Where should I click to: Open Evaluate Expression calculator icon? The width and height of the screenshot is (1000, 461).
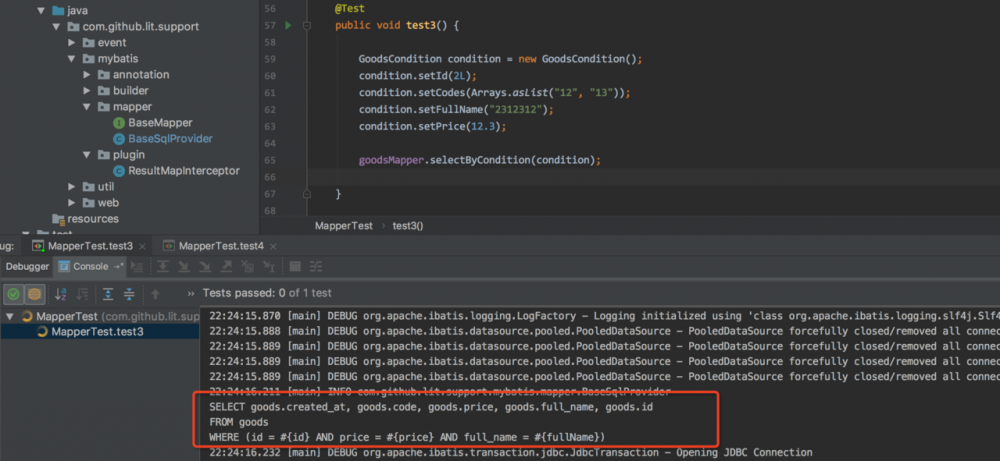pyautogui.click(x=295, y=267)
